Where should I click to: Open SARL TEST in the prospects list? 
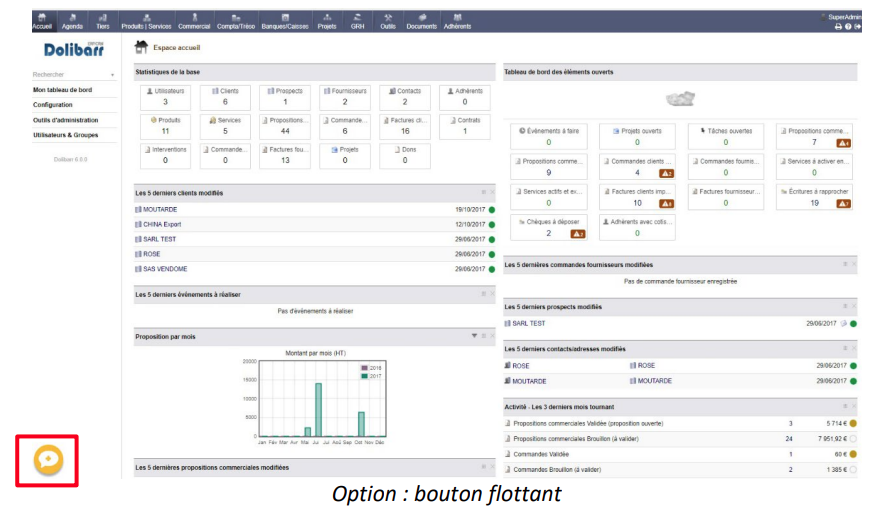click(529, 323)
